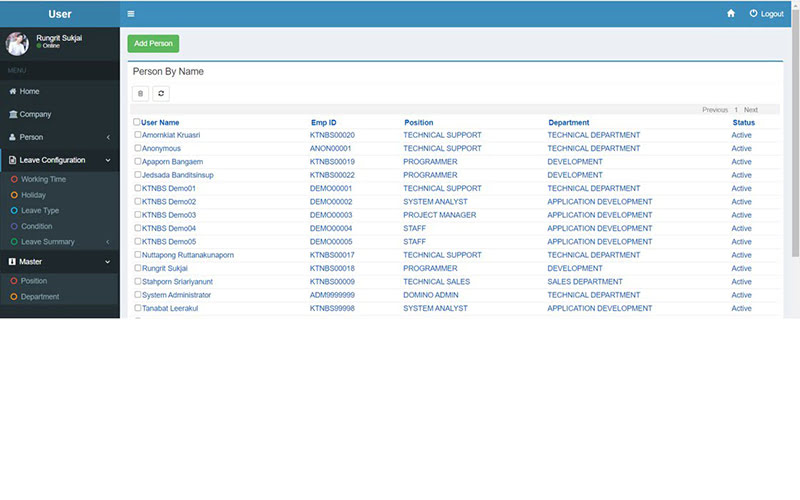
Task: Click the Add Person button
Action: click(153, 43)
